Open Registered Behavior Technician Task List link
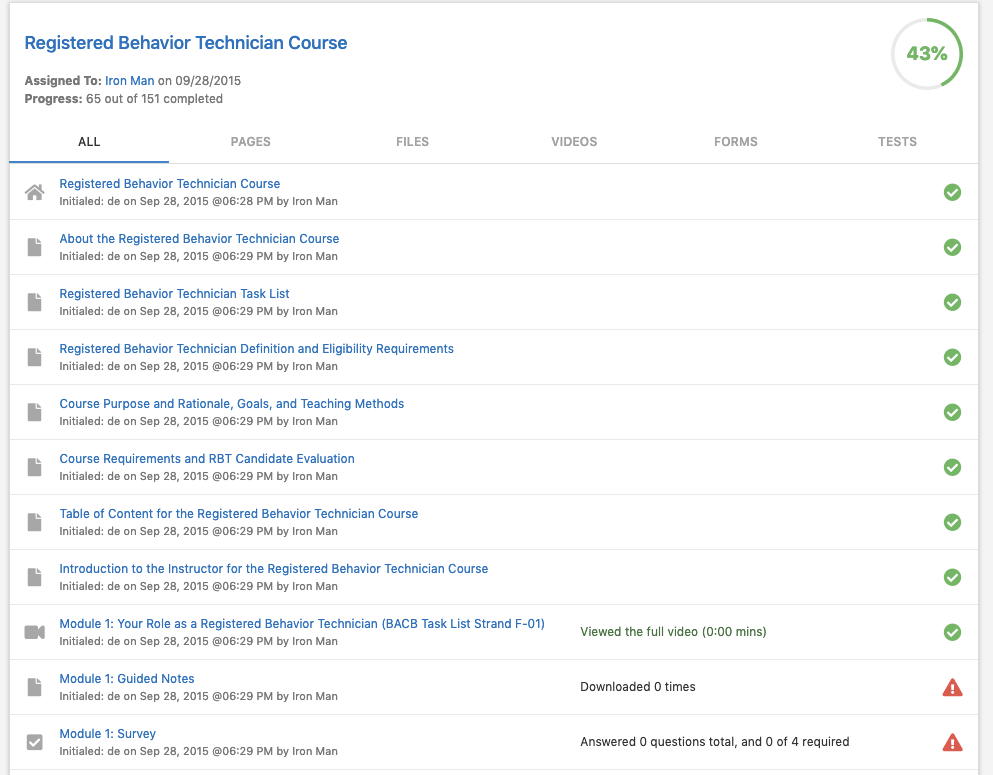 pos(174,294)
